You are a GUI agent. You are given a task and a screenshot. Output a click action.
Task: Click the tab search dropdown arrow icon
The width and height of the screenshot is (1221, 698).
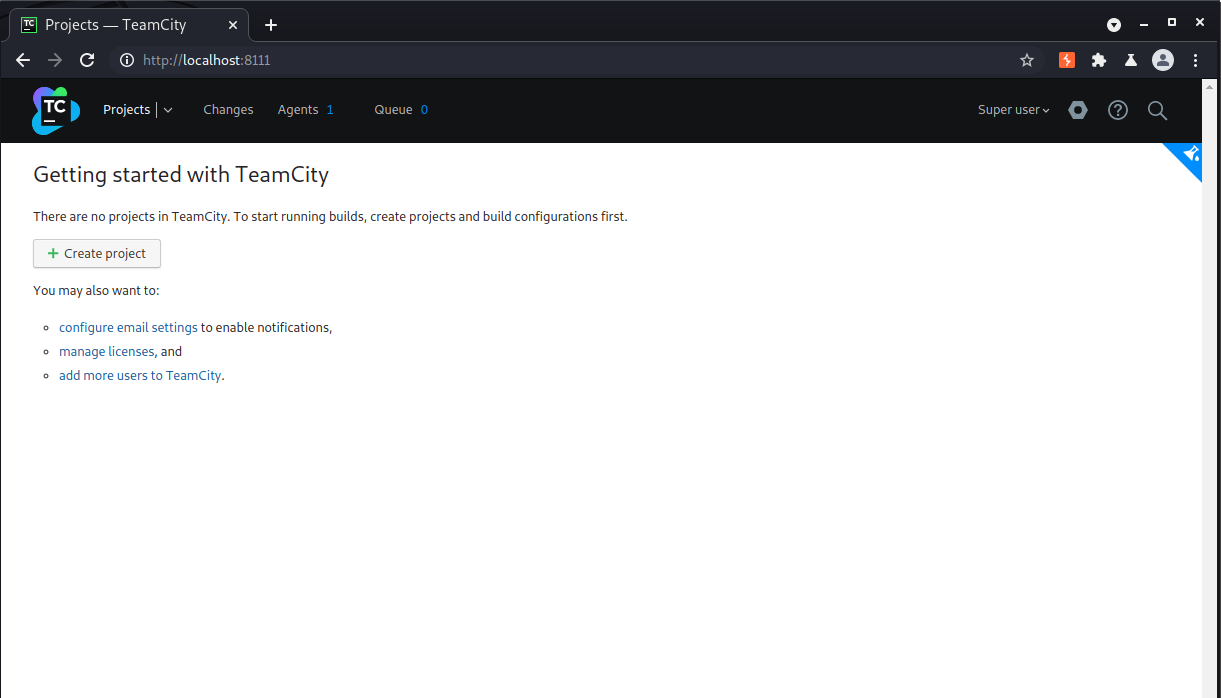[1114, 24]
